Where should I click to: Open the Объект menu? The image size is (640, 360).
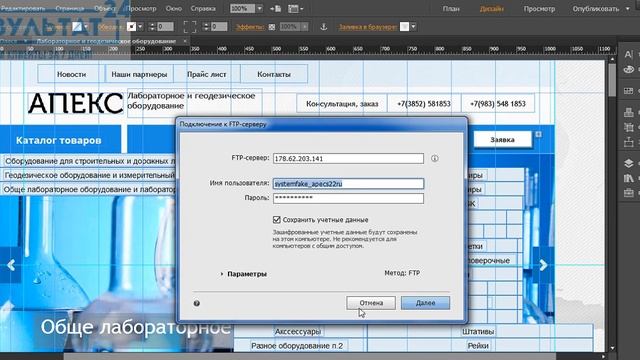coord(105,8)
